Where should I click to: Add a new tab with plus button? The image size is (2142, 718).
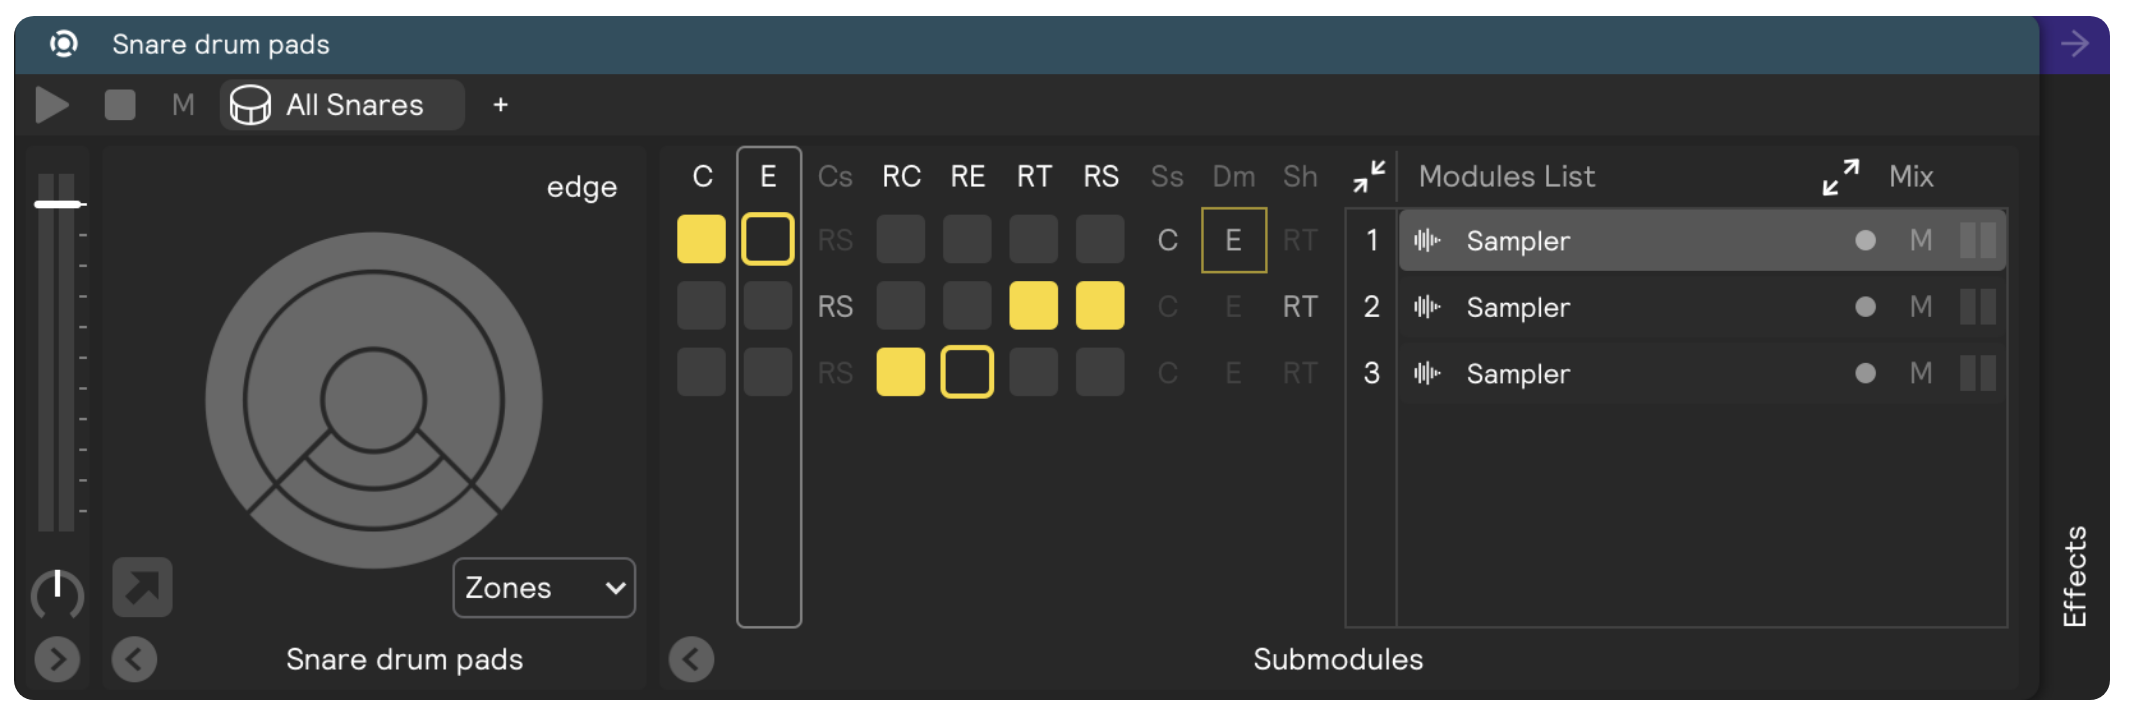click(500, 105)
